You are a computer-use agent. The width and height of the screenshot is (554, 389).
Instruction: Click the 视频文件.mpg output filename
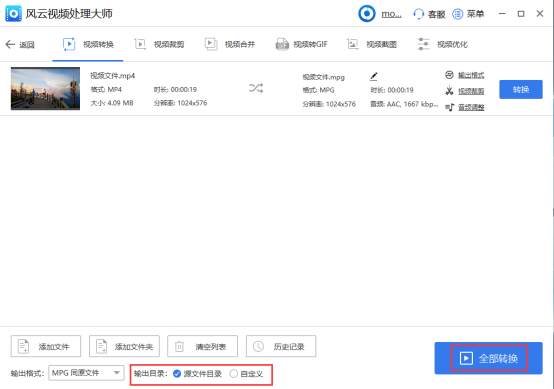tap(323, 77)
